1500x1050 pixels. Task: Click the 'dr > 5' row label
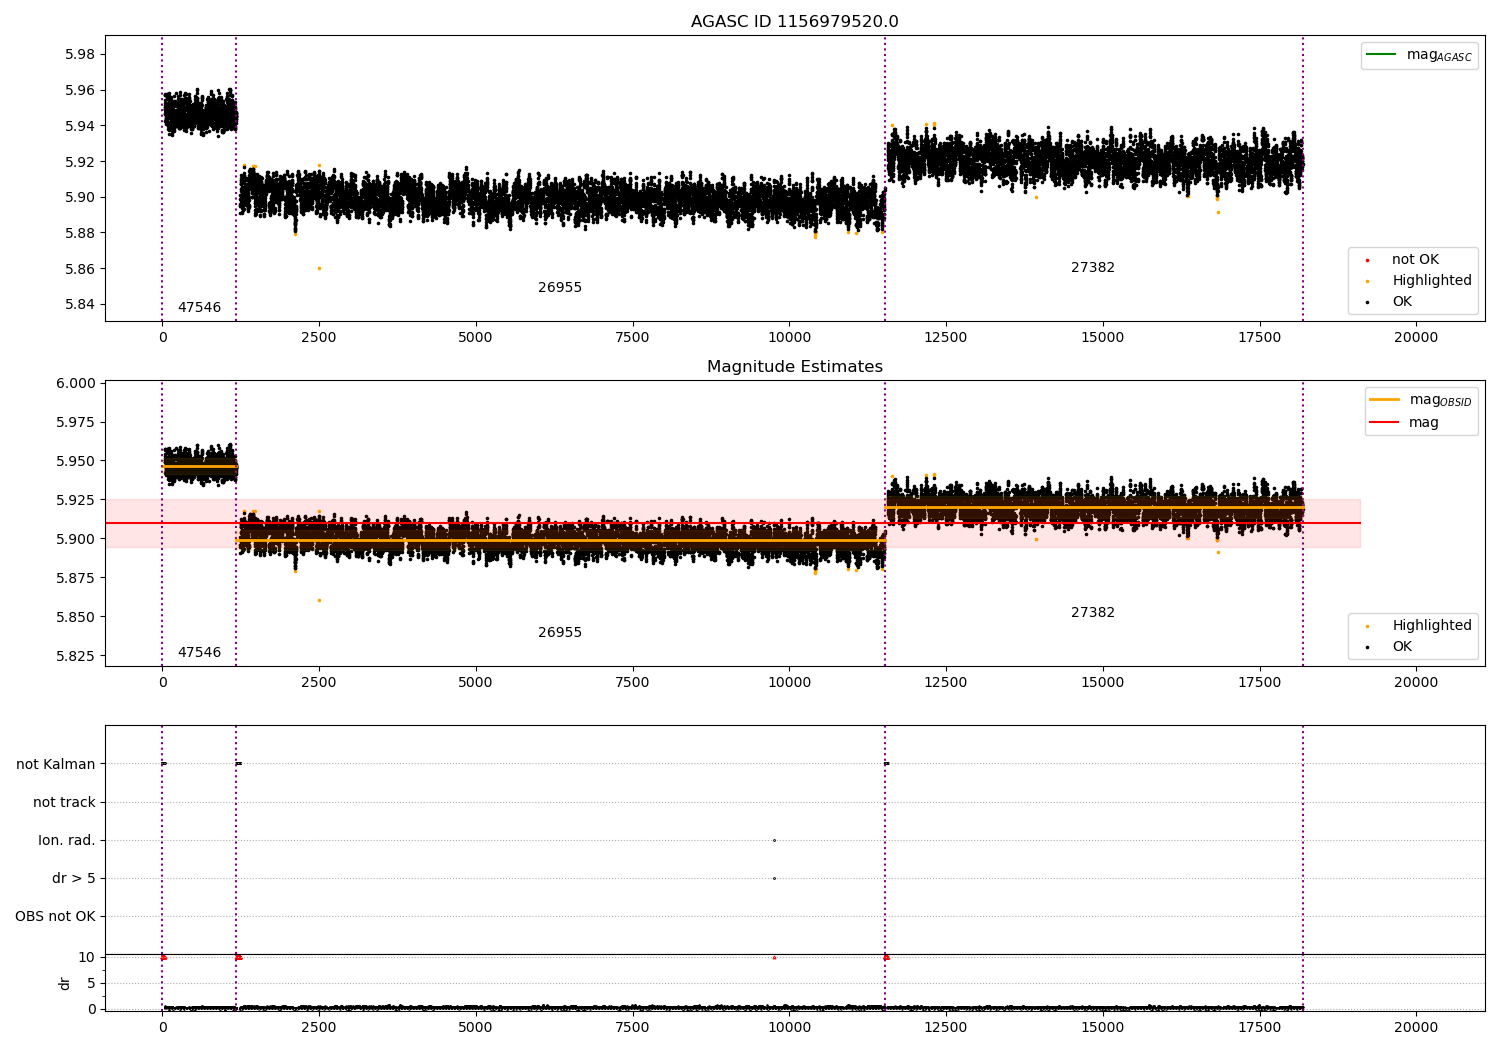click(x=74, y=878)
